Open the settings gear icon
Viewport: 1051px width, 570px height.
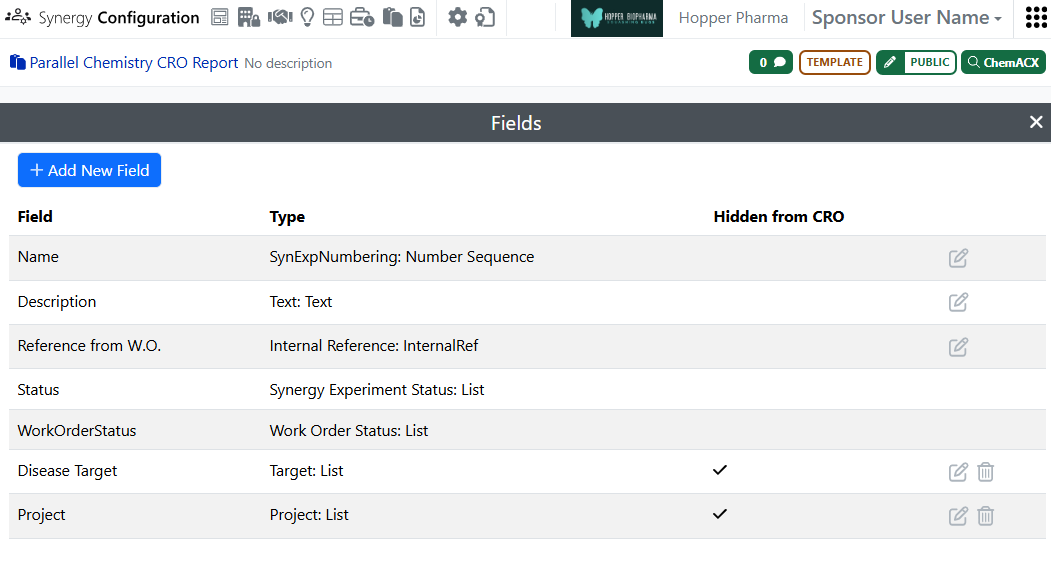pos(457,17)
